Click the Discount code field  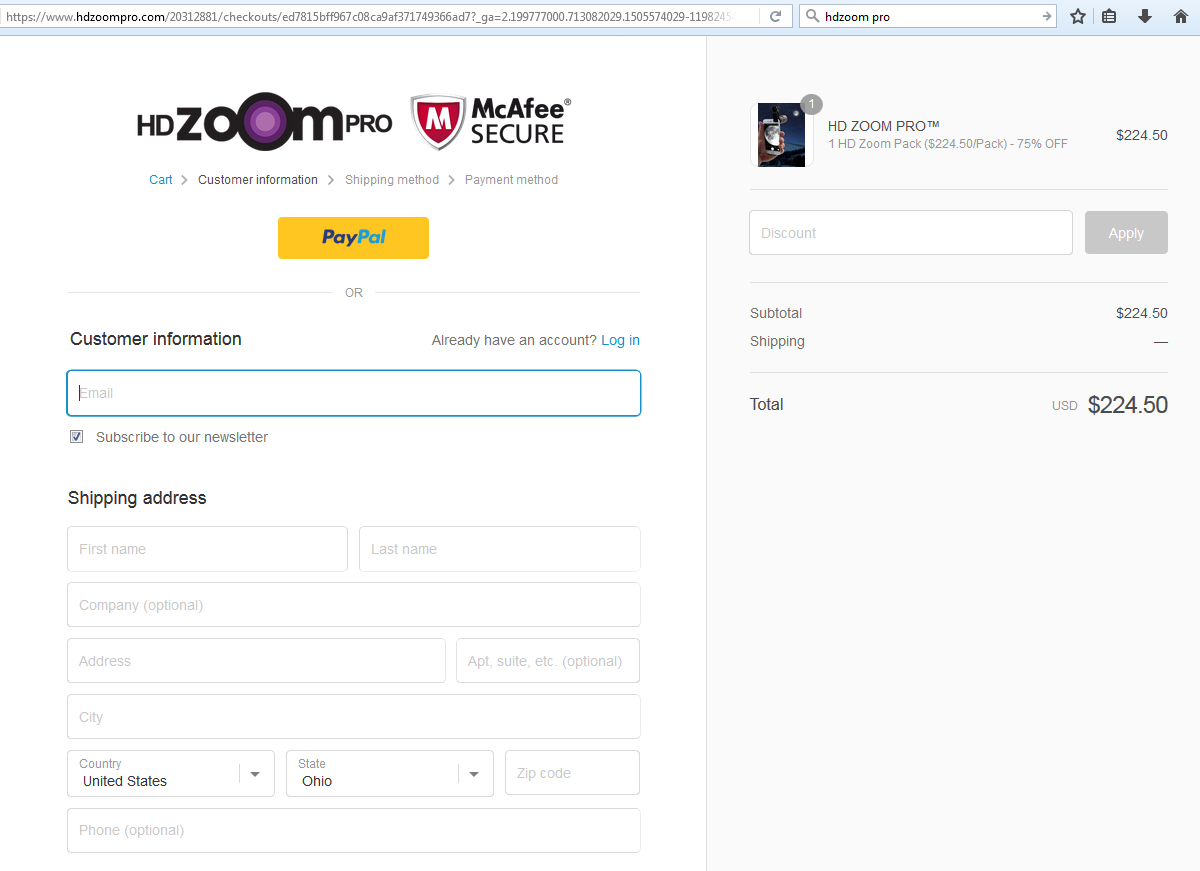pyautogui.click(x=911, y=233)
